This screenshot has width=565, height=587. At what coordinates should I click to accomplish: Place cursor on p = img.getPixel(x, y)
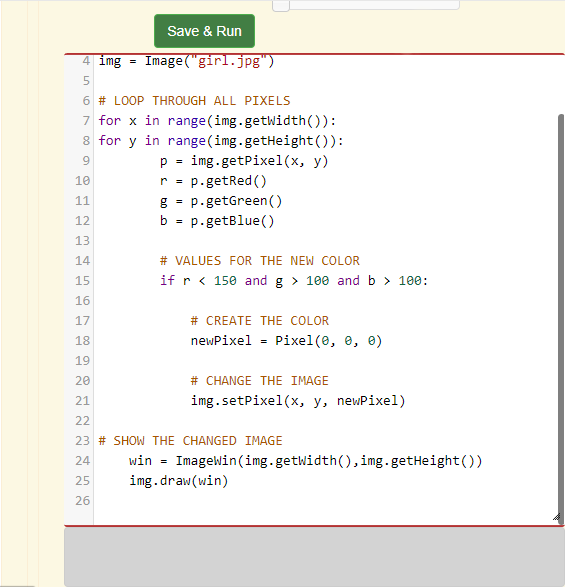(x=244, y=161)
